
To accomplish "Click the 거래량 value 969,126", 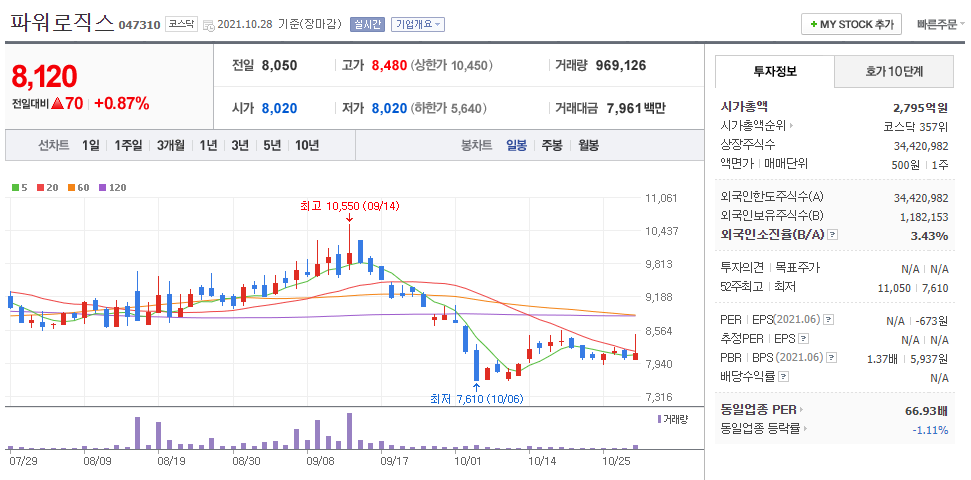I will pyautogui.click(x=620, y=66).
